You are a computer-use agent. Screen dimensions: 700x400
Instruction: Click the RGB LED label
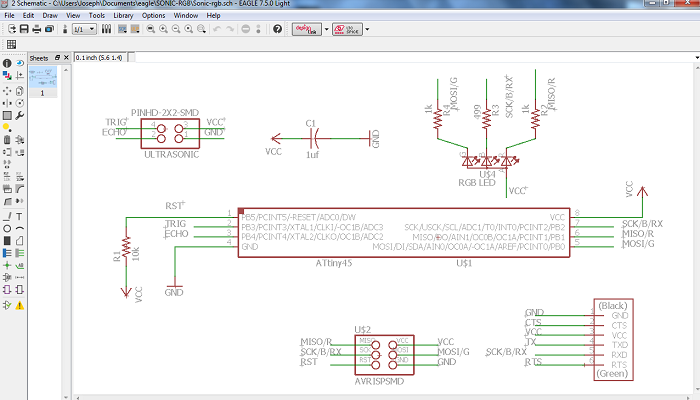point(477,183)
